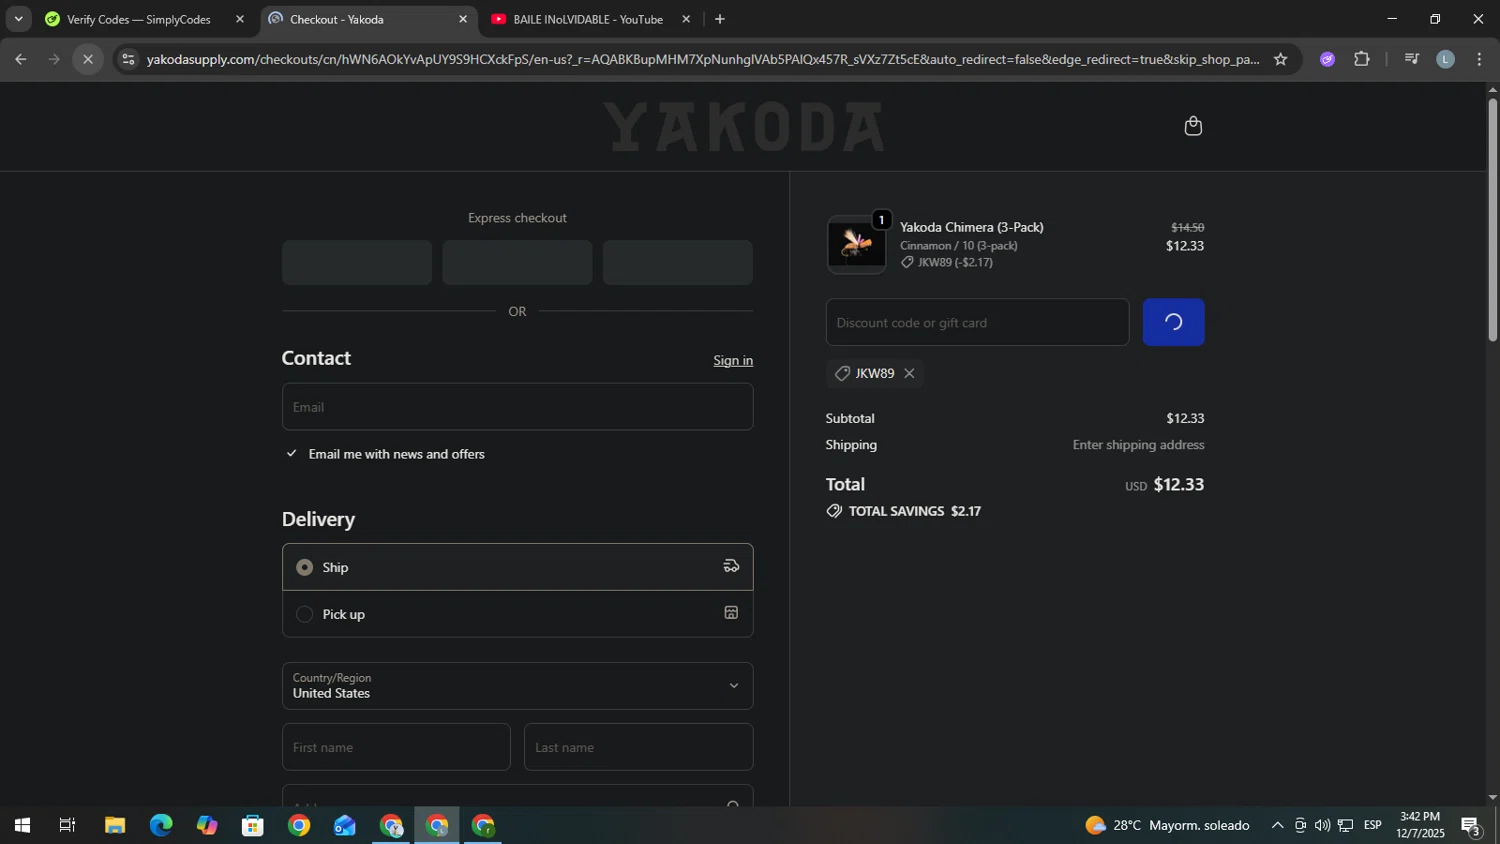Click the Pick up store icon

point(731,613)
